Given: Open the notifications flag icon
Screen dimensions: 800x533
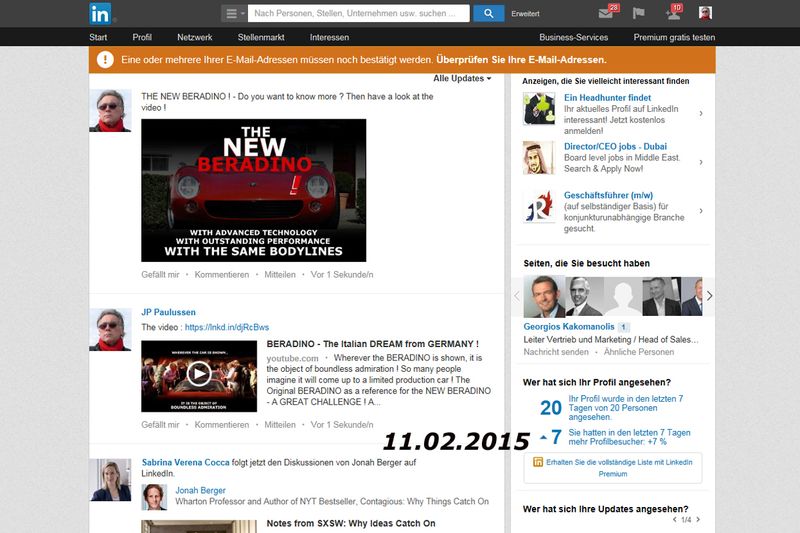Looking at the screenshot, I should coord(638,13).
